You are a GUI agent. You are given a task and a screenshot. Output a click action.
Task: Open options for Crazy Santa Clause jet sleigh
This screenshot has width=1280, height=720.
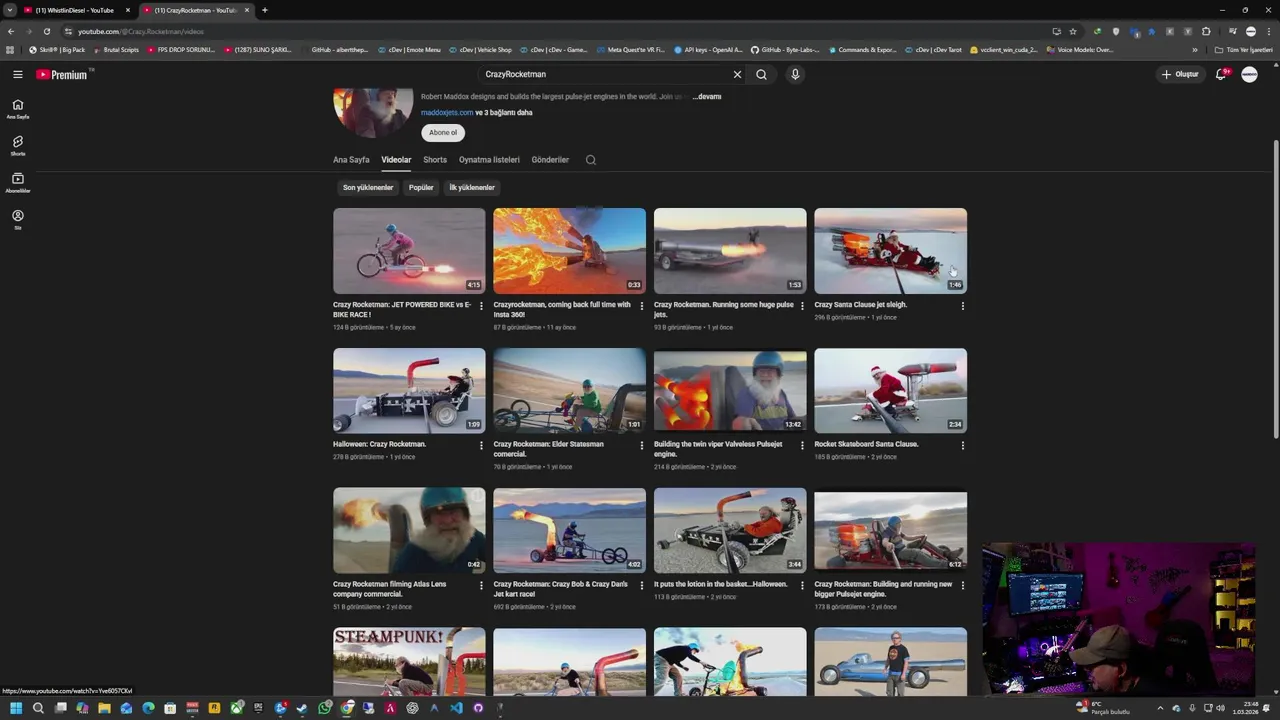963,306
